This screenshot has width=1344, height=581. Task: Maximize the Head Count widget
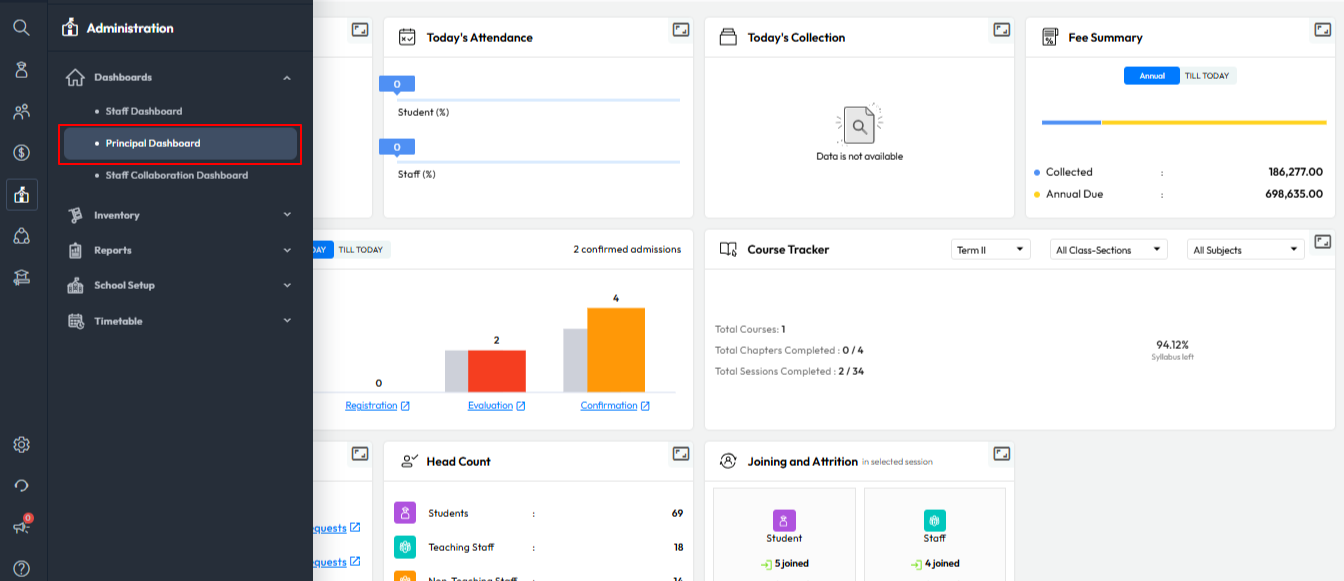(680, 454)
